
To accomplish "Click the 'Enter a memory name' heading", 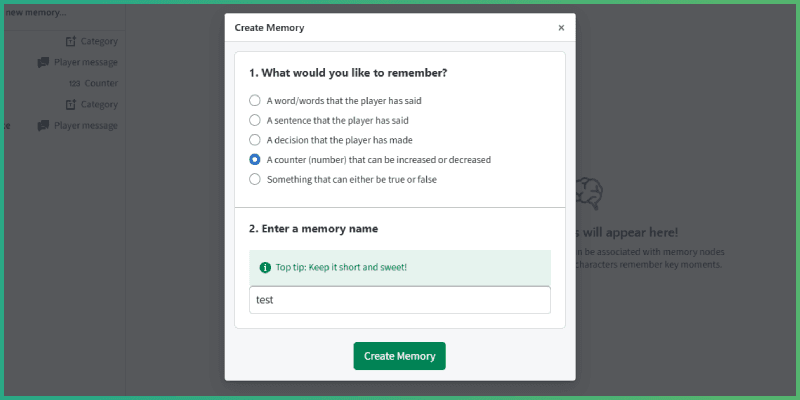I will [x=313, y=229].
